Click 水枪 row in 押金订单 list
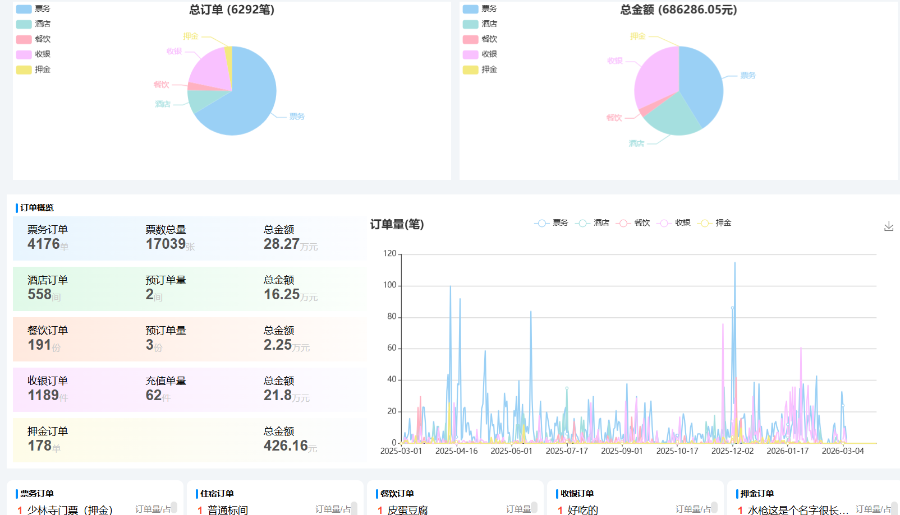The width and height of the screenshot is (900, 515). click(x=814, y=509)
